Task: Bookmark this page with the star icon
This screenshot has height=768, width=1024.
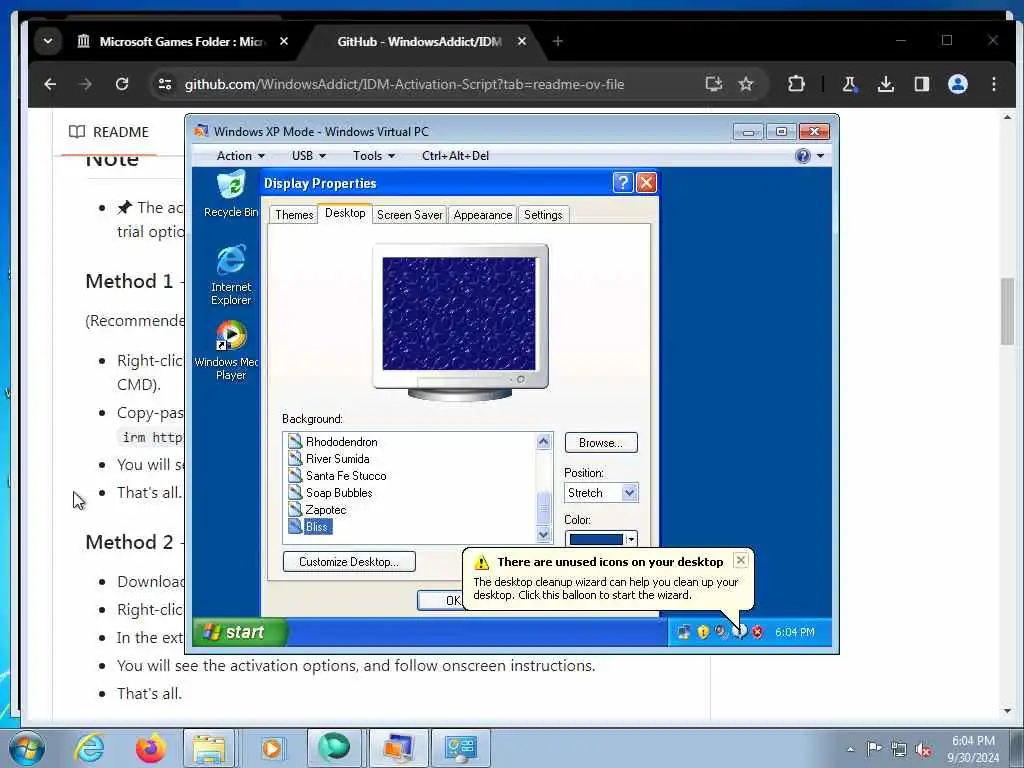Action: (x=746, y=84)
